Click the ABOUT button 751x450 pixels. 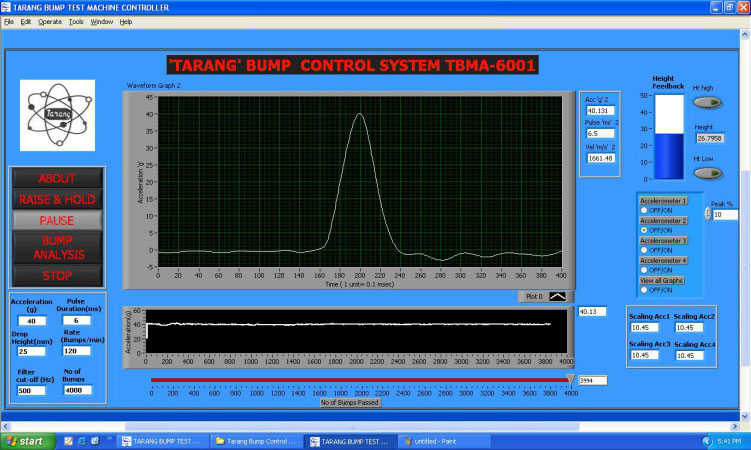pyautogui.click(x=57, y=178)
